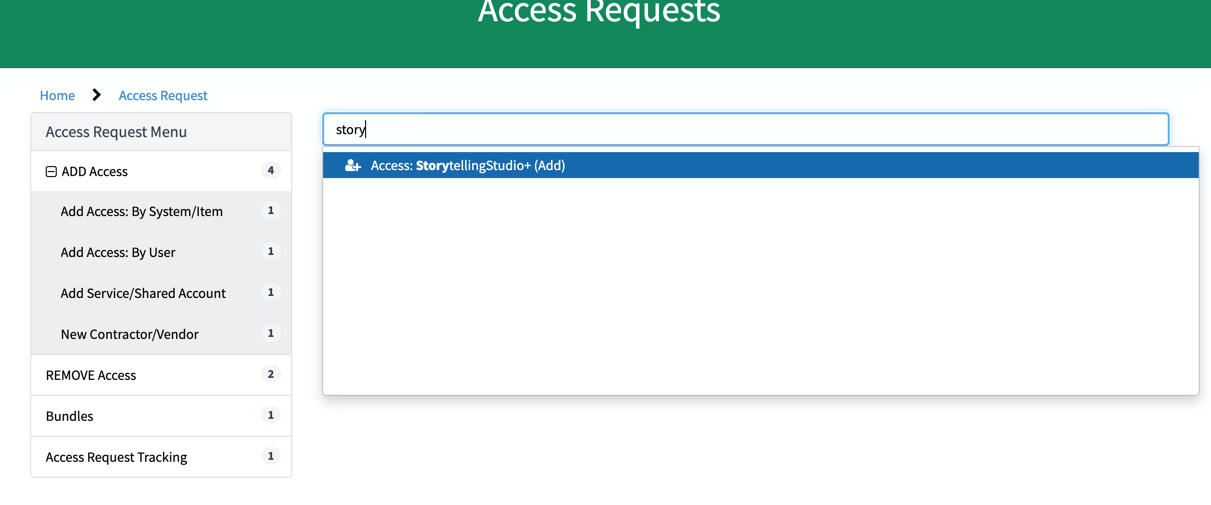Click the New Contractor/Vendor count badge
The height and width of the screenshot is (505, 1211).
pos(270,334)
